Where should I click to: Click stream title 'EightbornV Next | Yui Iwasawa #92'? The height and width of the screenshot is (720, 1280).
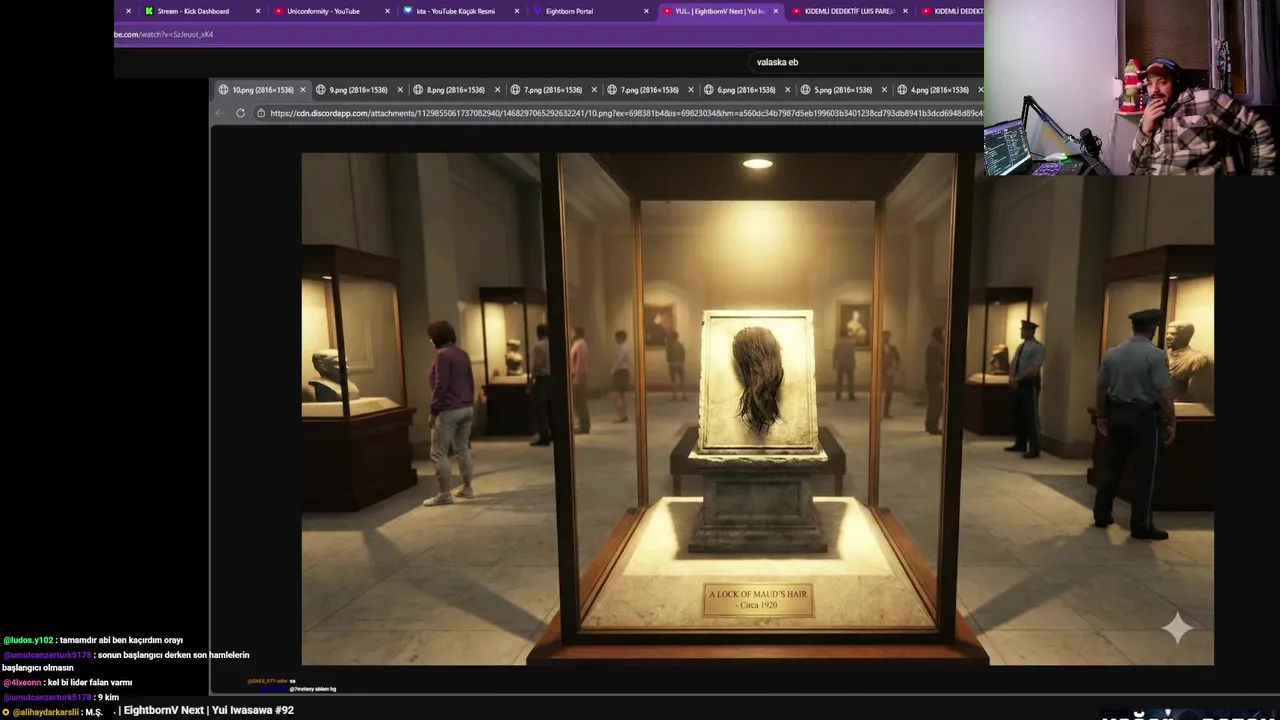pyautogui.click(x=208, y=710)
